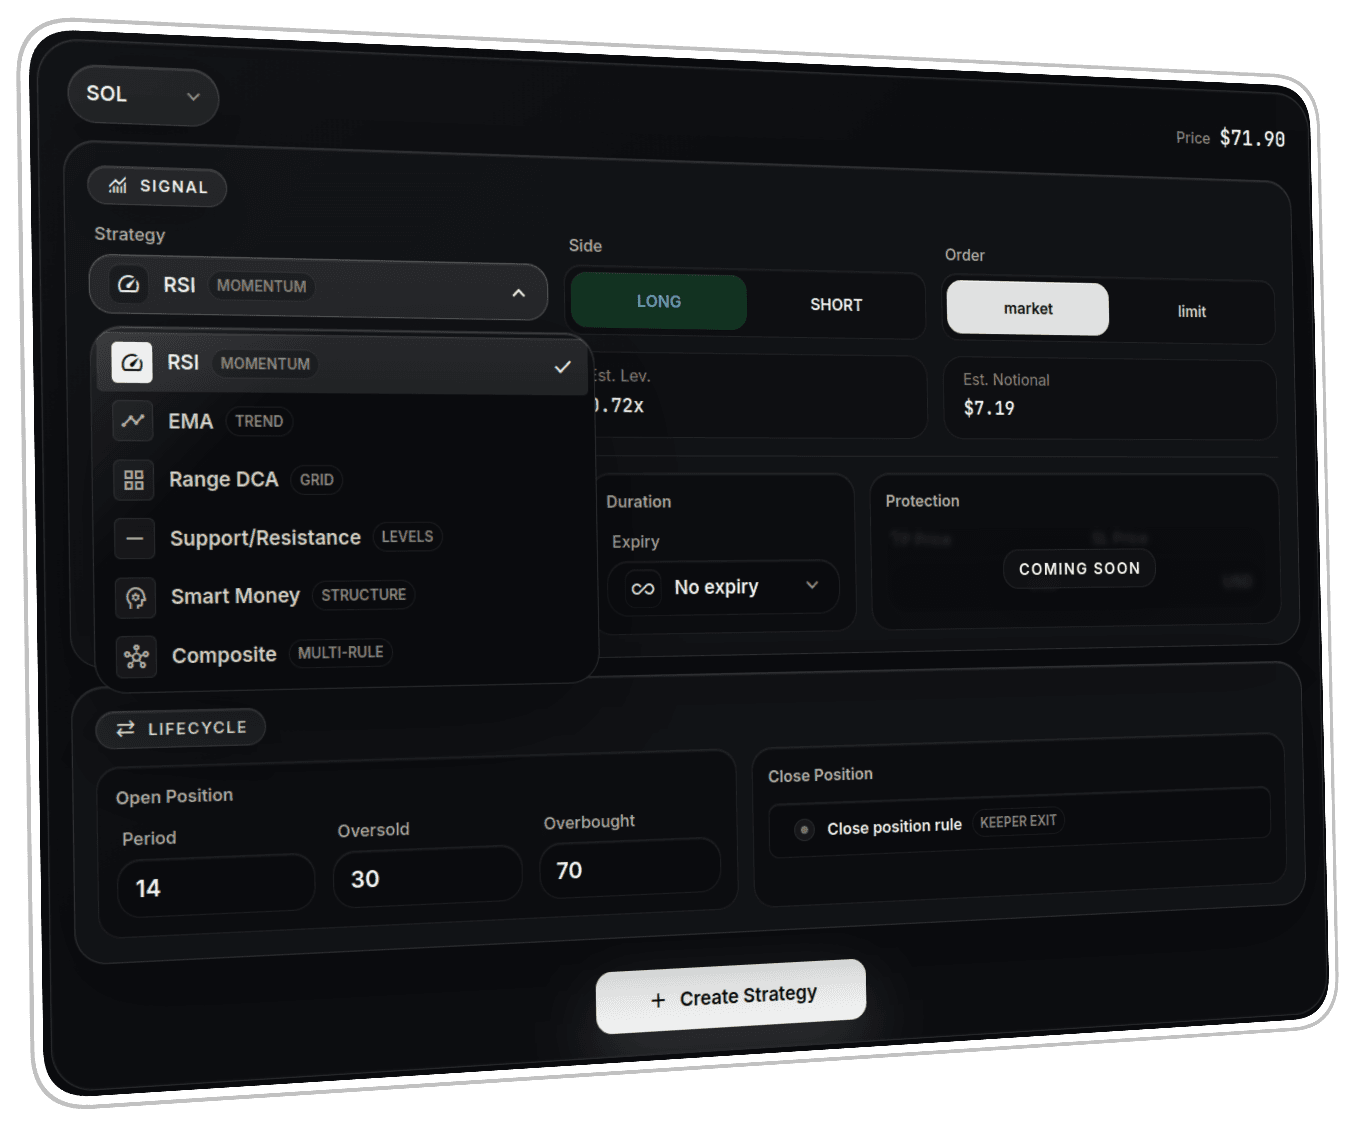This screenshot has width=1355, height=1122.
Task: Select the Close position rule radio
Action: coord(804,829)
